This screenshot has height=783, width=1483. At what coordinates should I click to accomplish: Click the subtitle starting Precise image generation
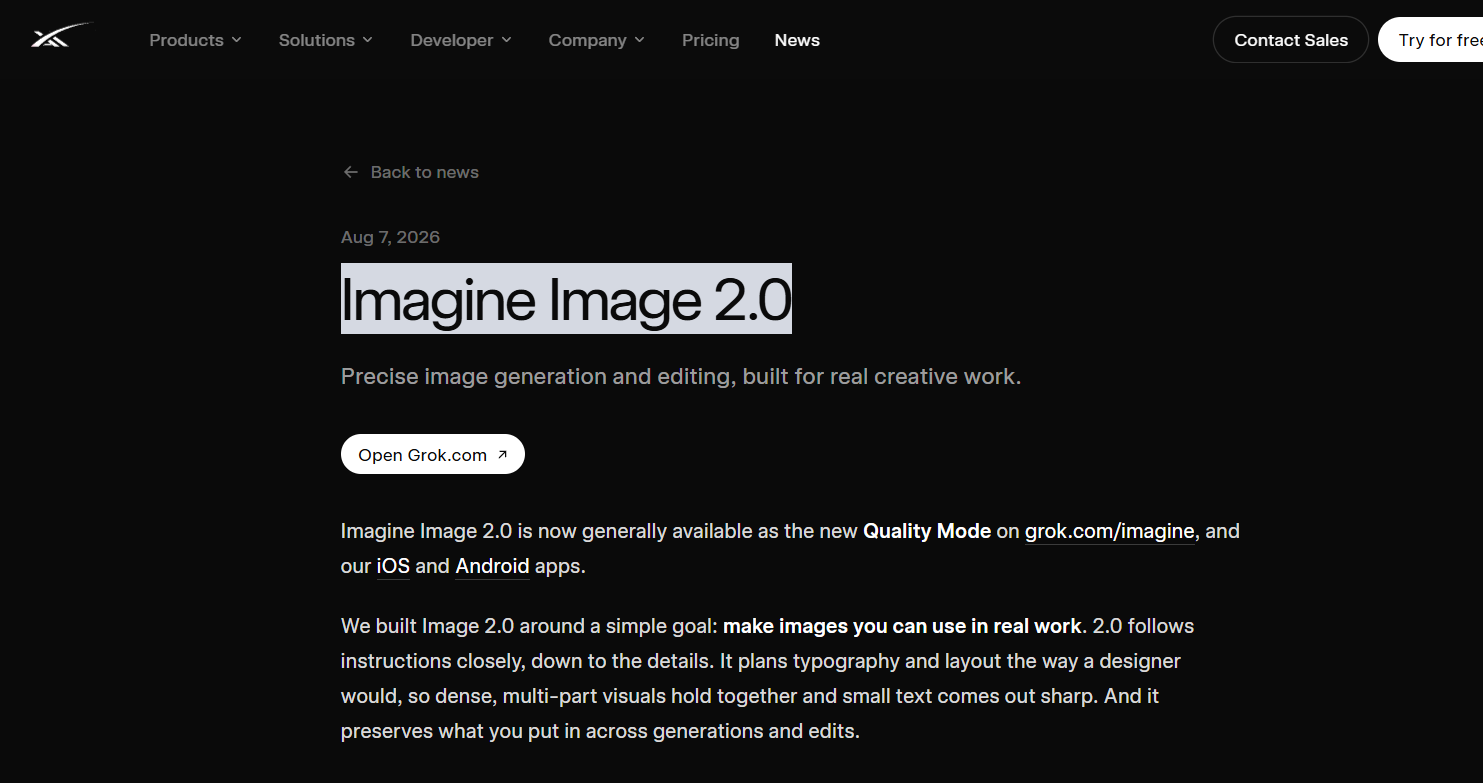pos(681,377)
